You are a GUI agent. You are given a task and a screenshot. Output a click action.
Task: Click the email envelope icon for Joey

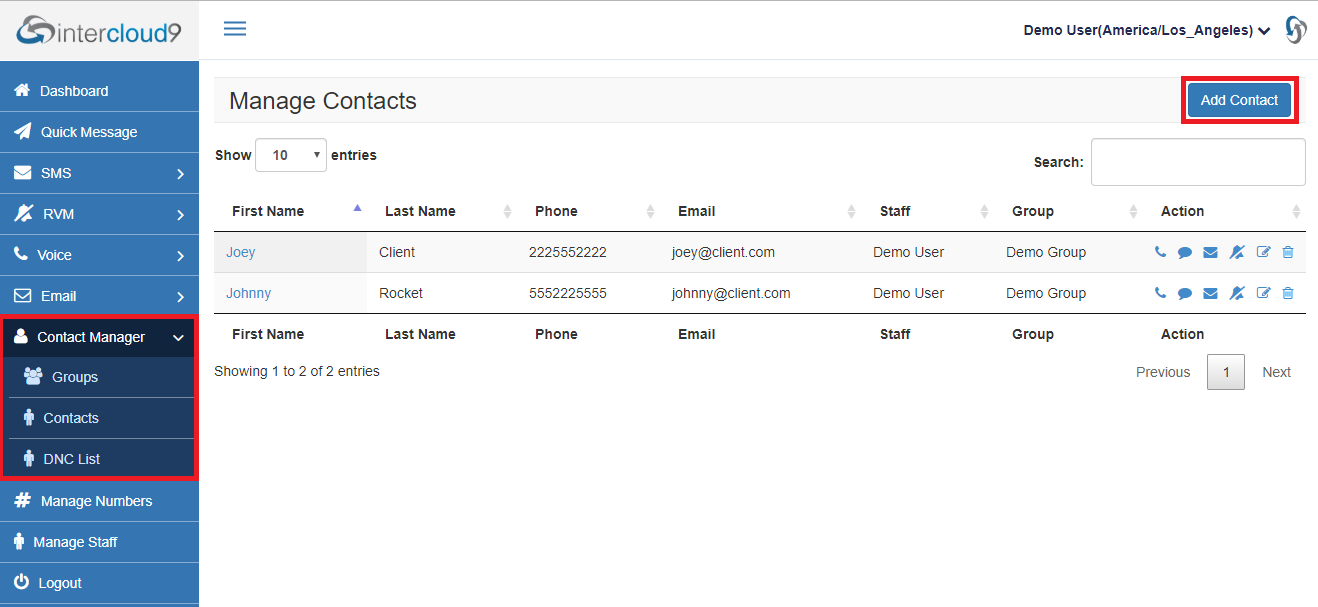click(1210, 252)
